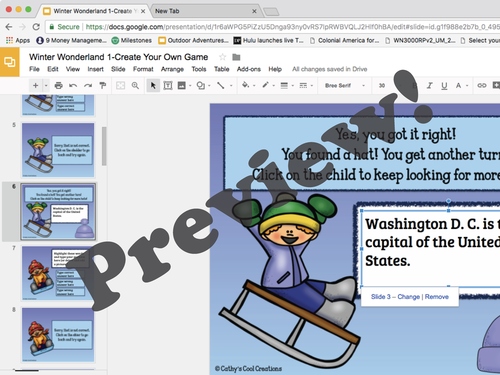Click the Google Slides home icon

[9, 62]
